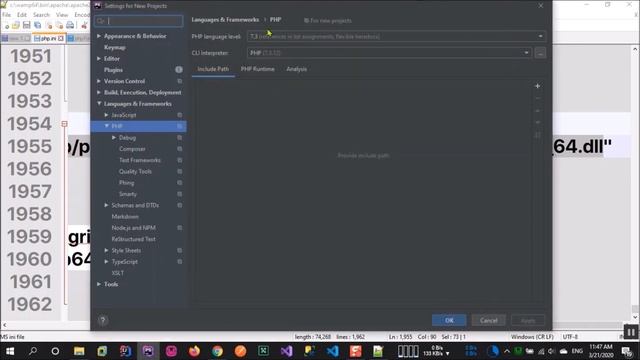Viewport: 640px width, 360px height.
Task: Click Cancel button in settings dialog
Action: 489,320
